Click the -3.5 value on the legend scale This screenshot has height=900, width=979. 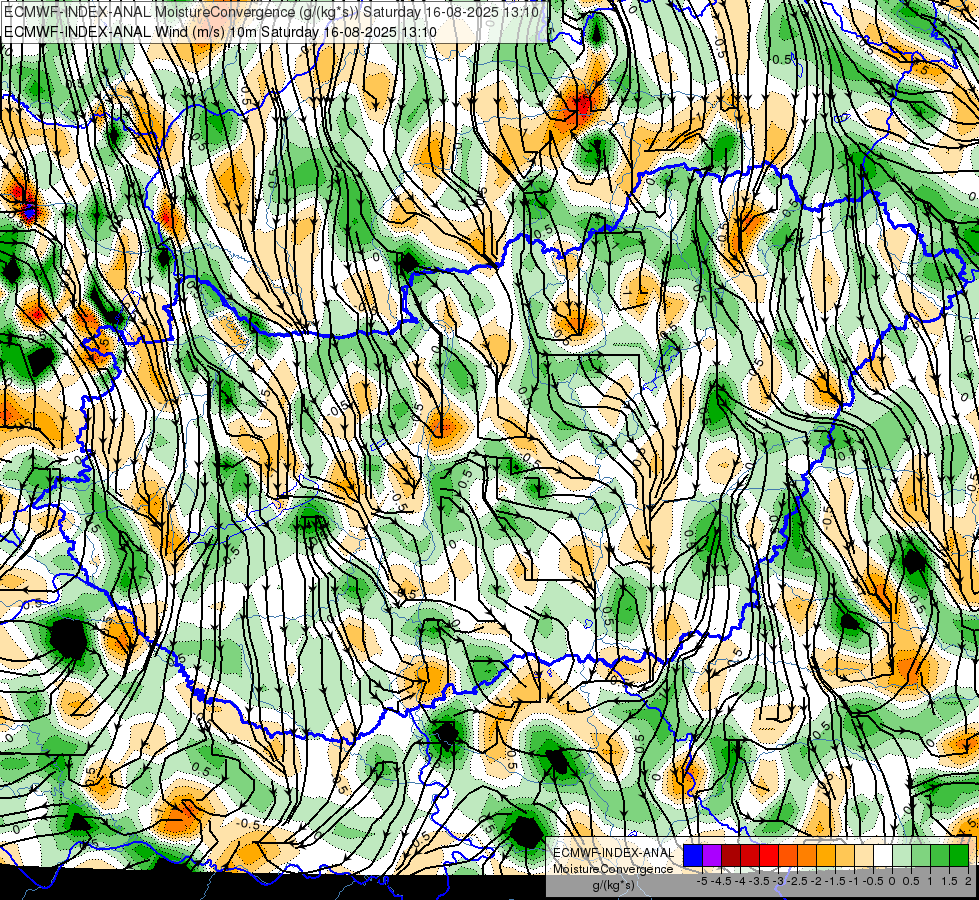coord(759,881)
